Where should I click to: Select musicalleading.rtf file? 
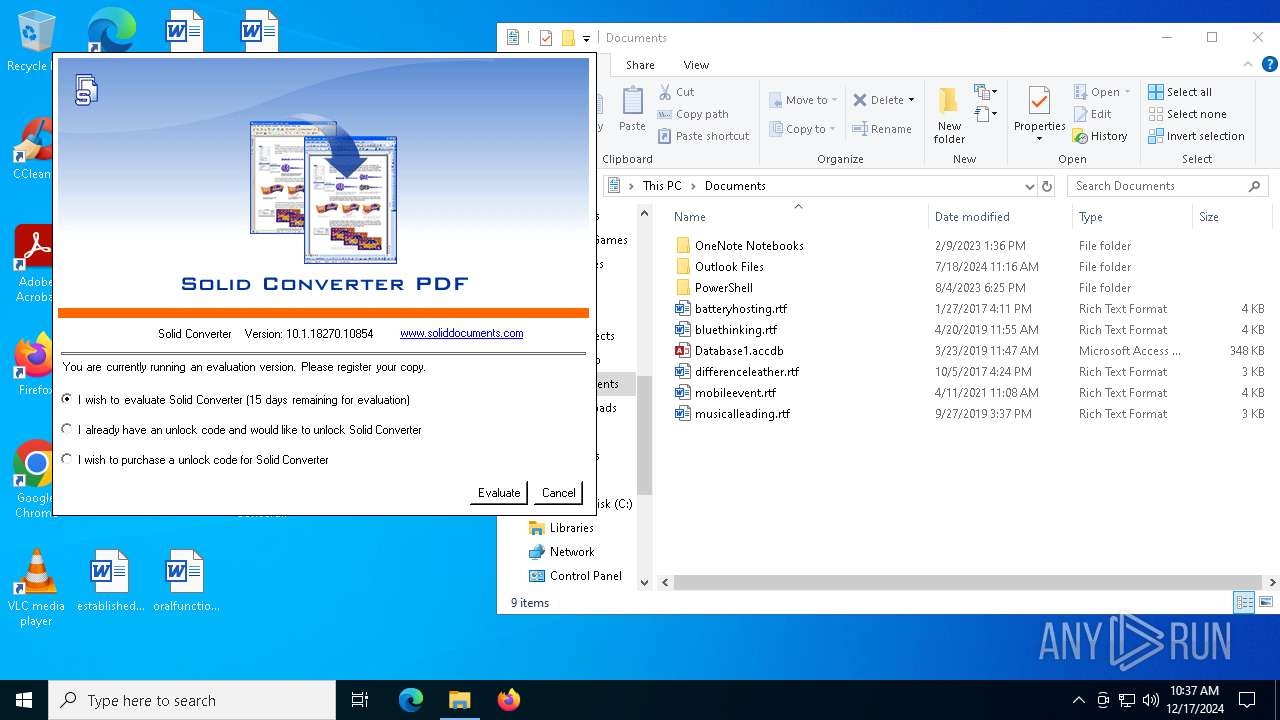[x=742, y=414]
